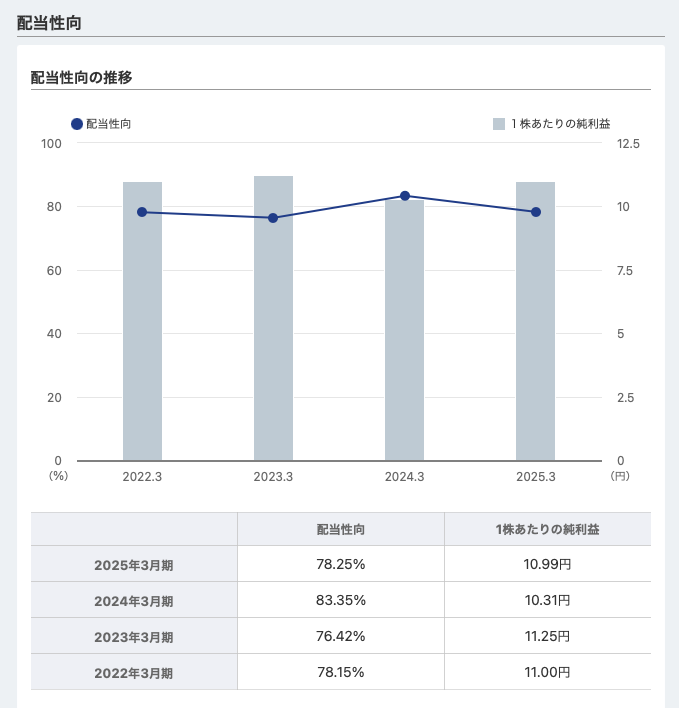679x708 pixels.
Task: Select the 2024.3 payout ratio data point
Action: tap(405, 196)
